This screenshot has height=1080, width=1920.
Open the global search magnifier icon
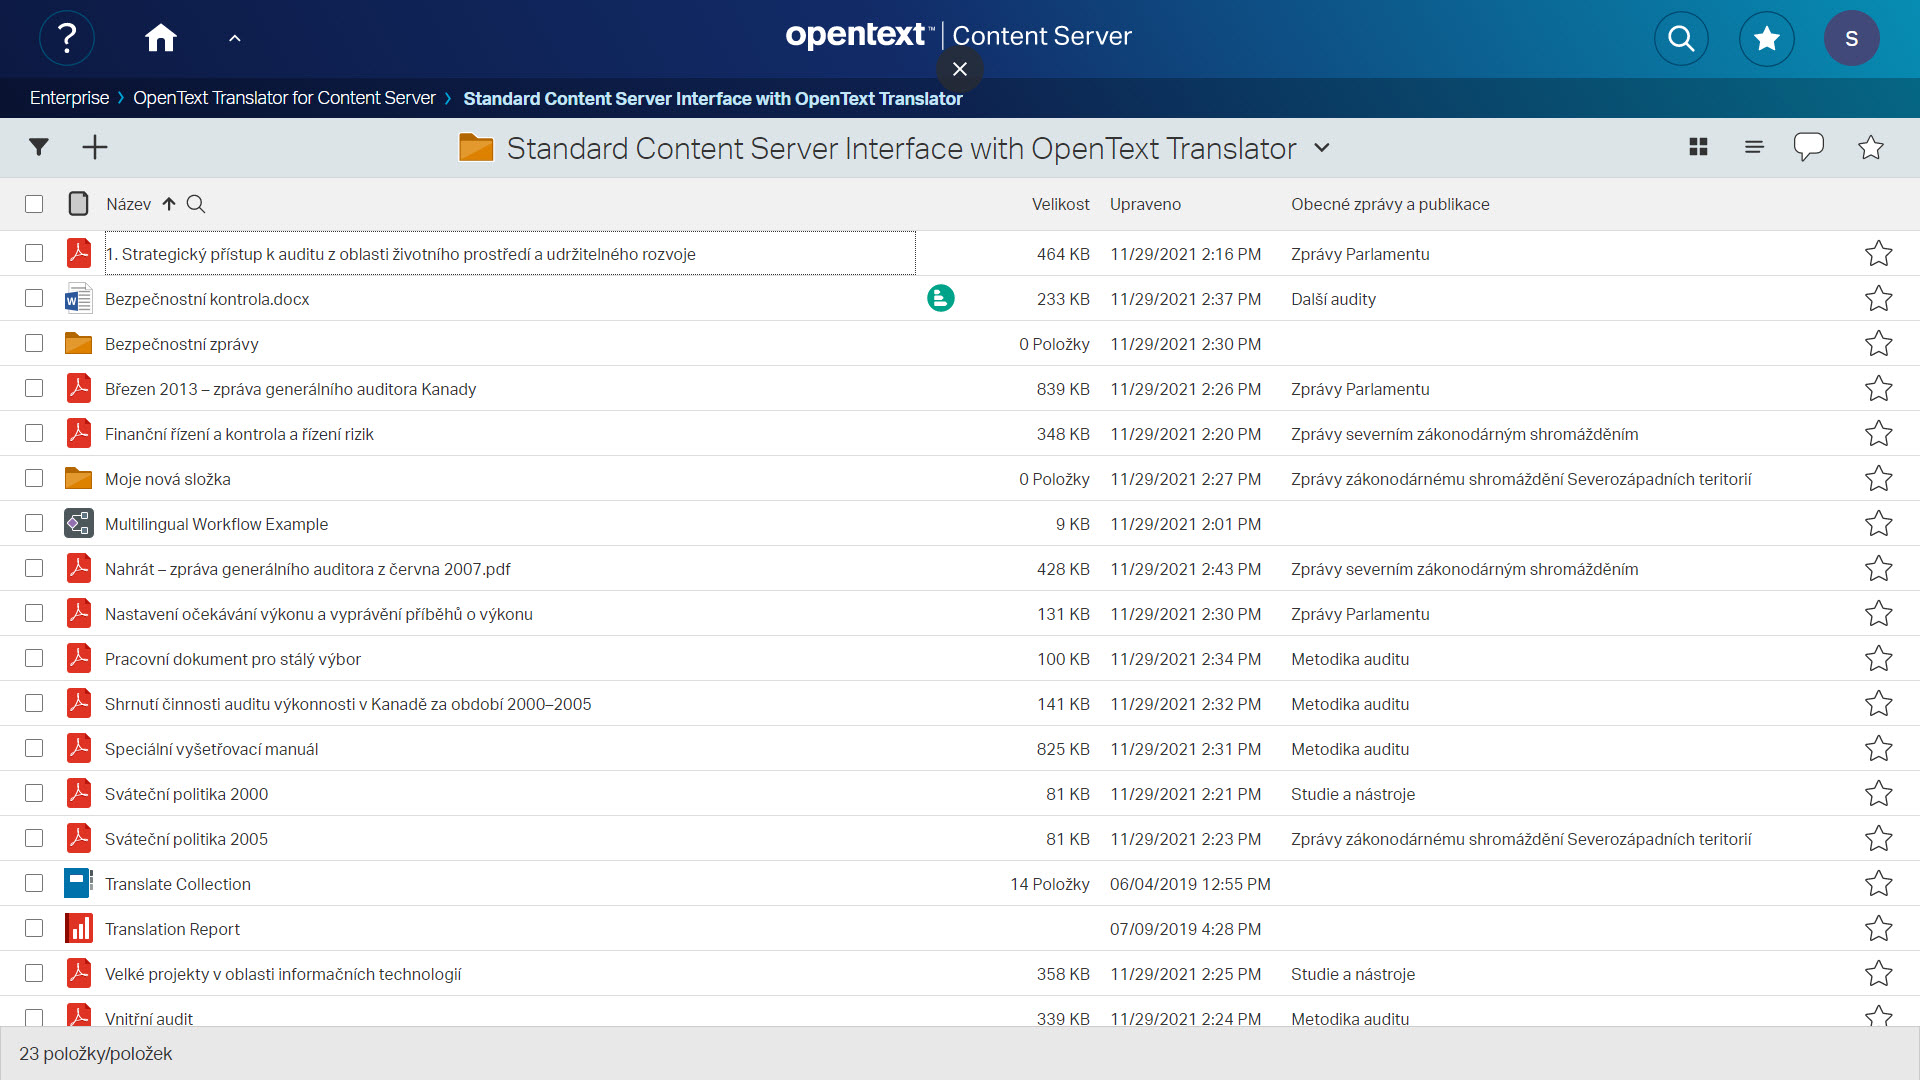(x=1681, y=38)
